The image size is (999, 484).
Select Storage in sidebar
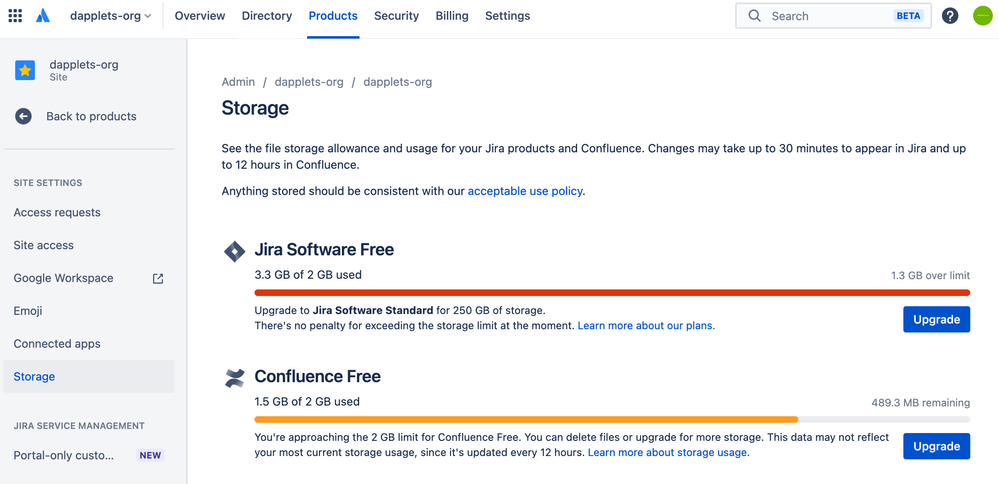tap(89, 376)
